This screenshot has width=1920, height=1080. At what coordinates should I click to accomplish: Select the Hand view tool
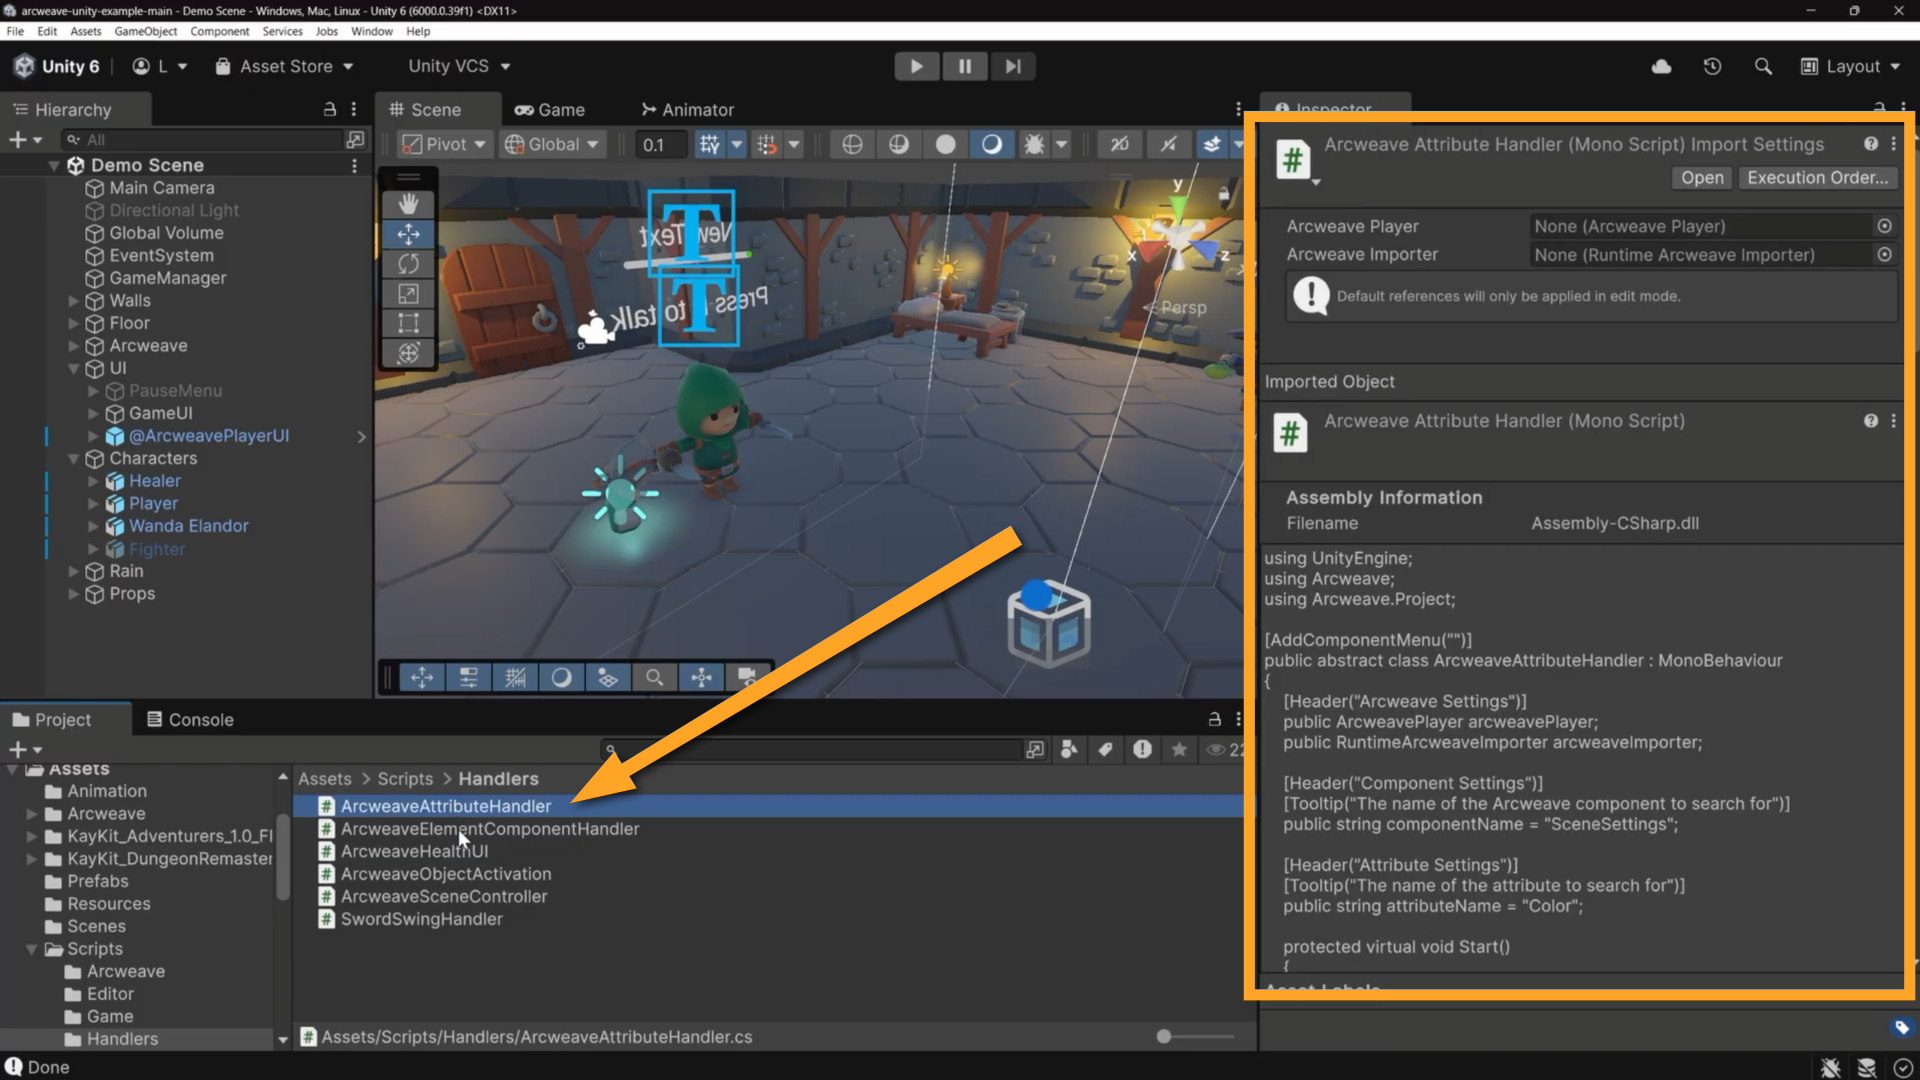pyautogui.click(x=408, y=204)
